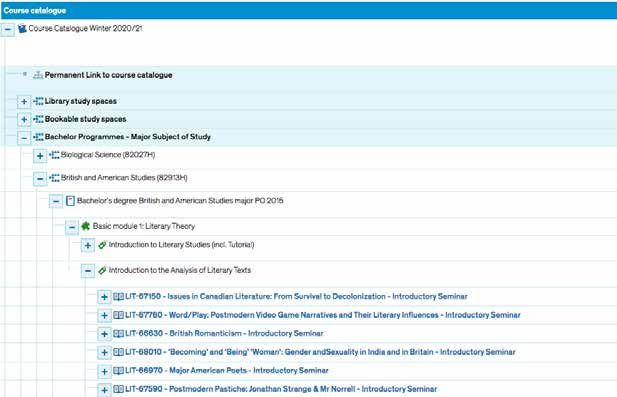Select British and American Studies (82913H) label
Image resolution: width=617 pixels, height=397 pixels.
(x=124, y=177)
